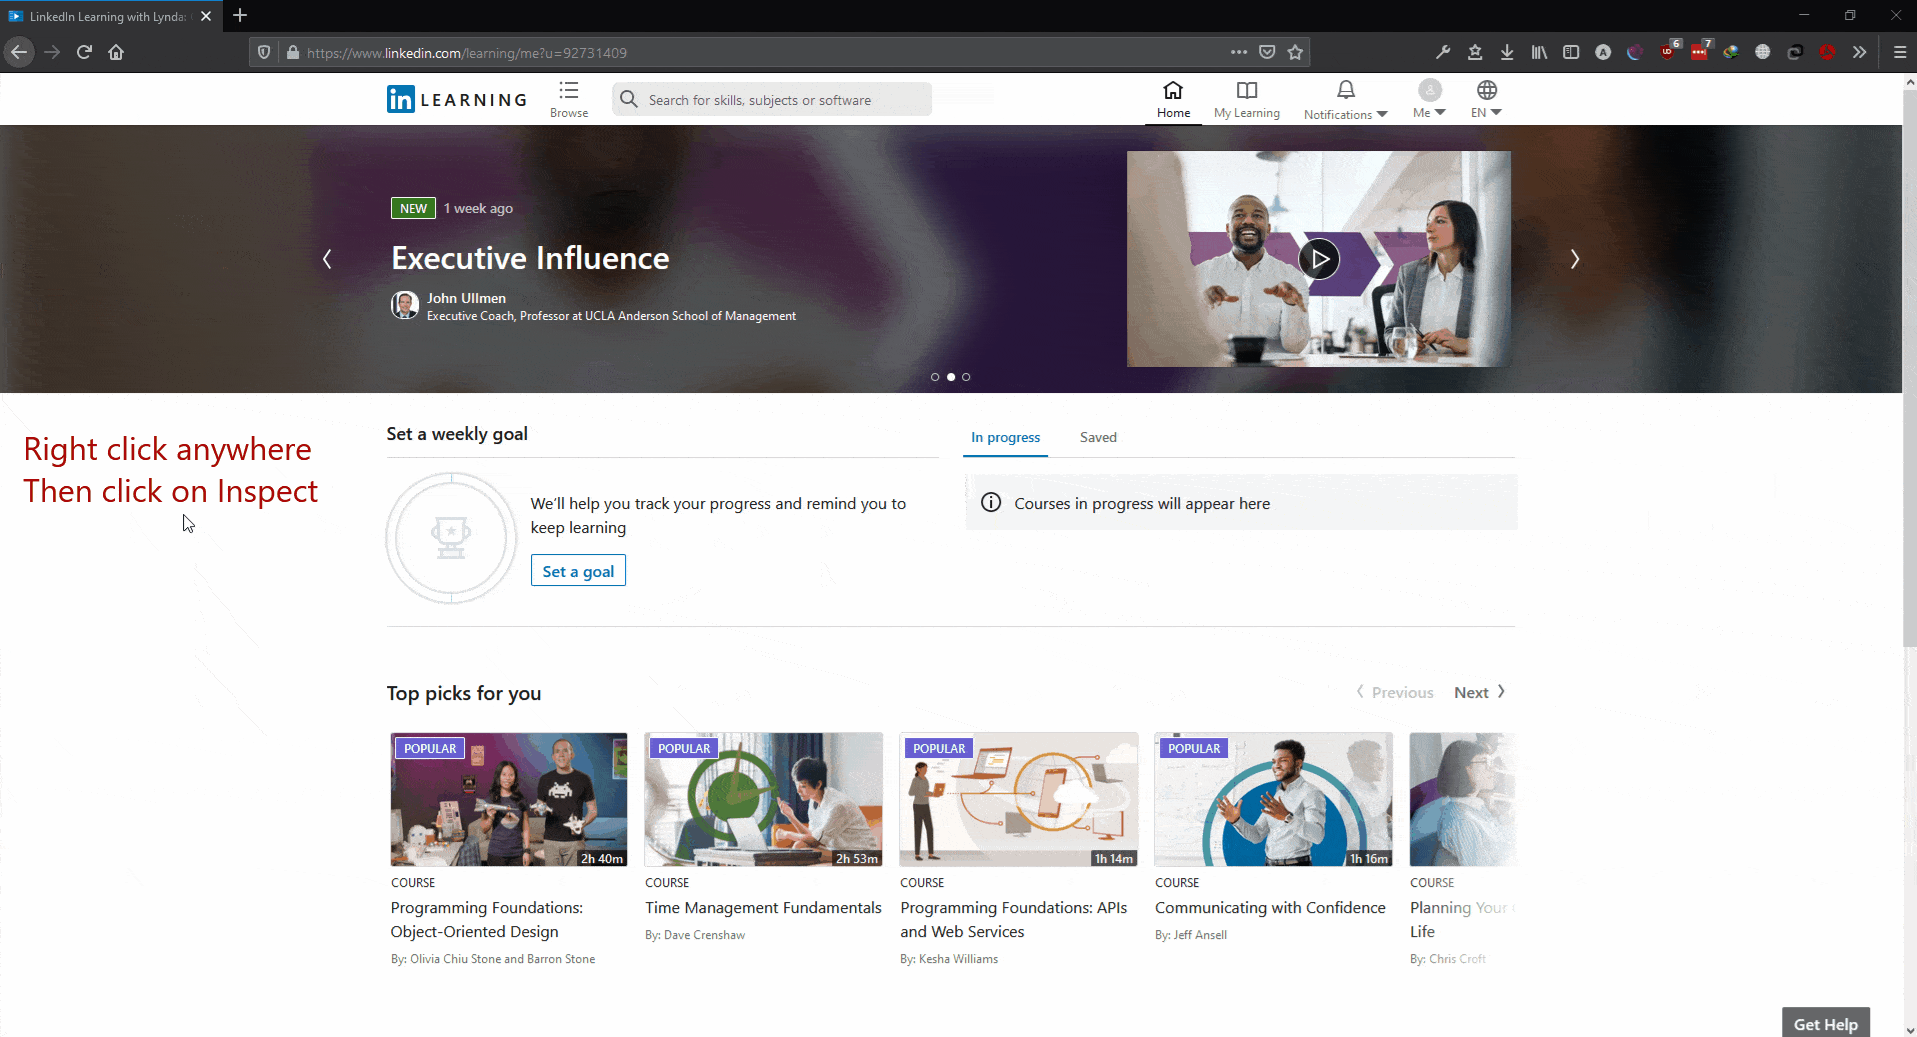Open the Firefox hamburger menu
Viewport: 1917px width, 1037px height.
[1900, 52]
